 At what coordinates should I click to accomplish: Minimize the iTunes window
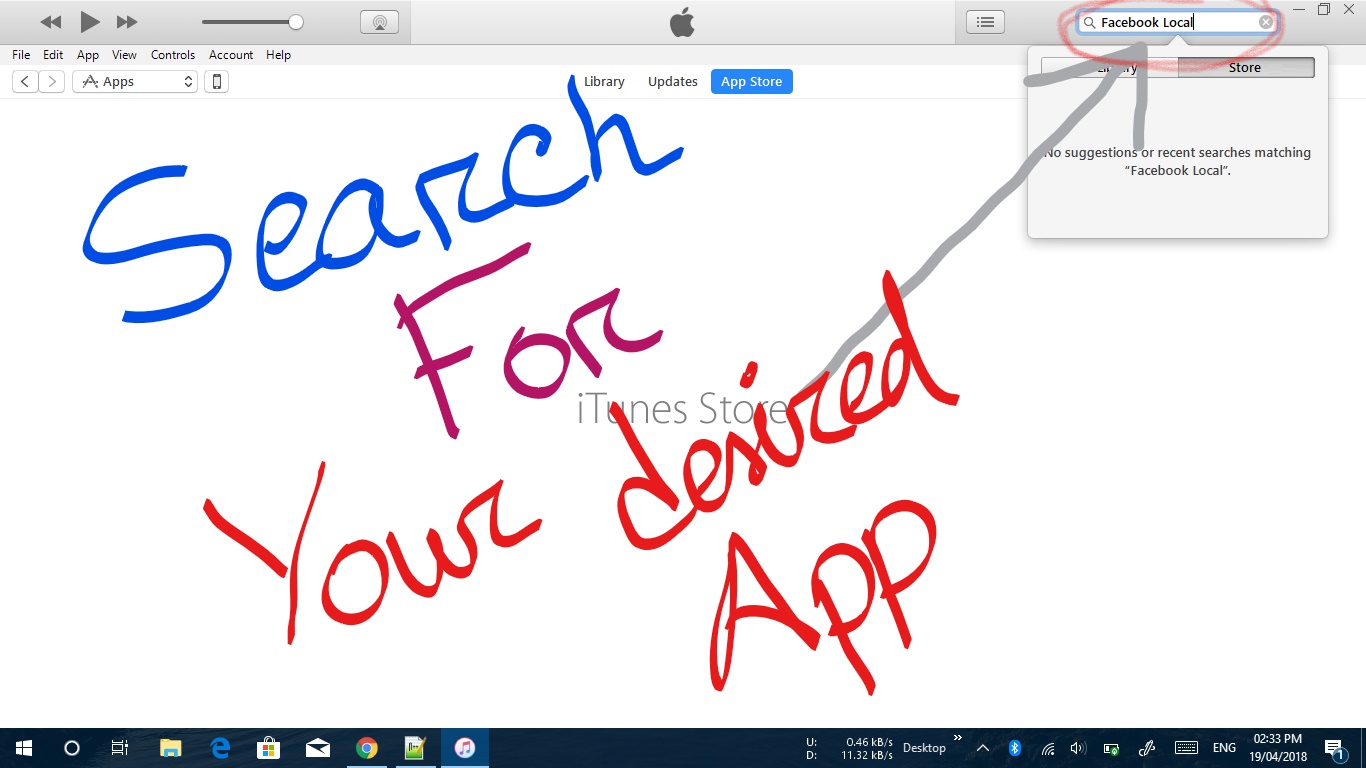point(1299,9)
